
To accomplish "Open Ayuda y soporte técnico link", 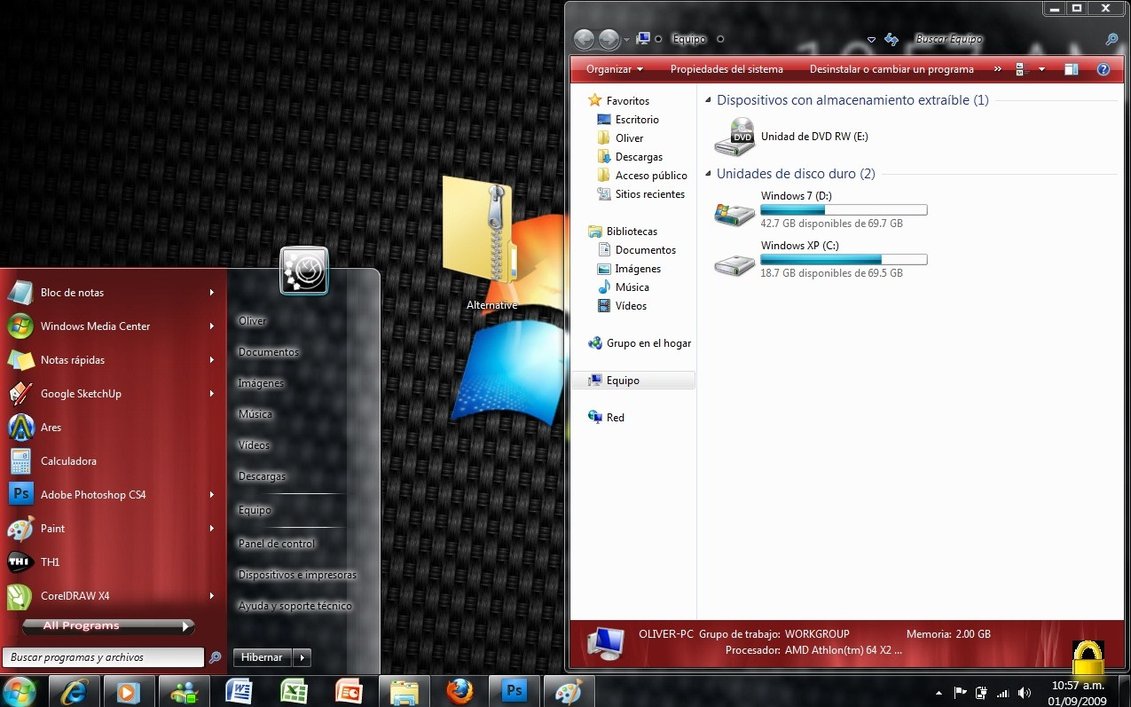I will [295, 606].
